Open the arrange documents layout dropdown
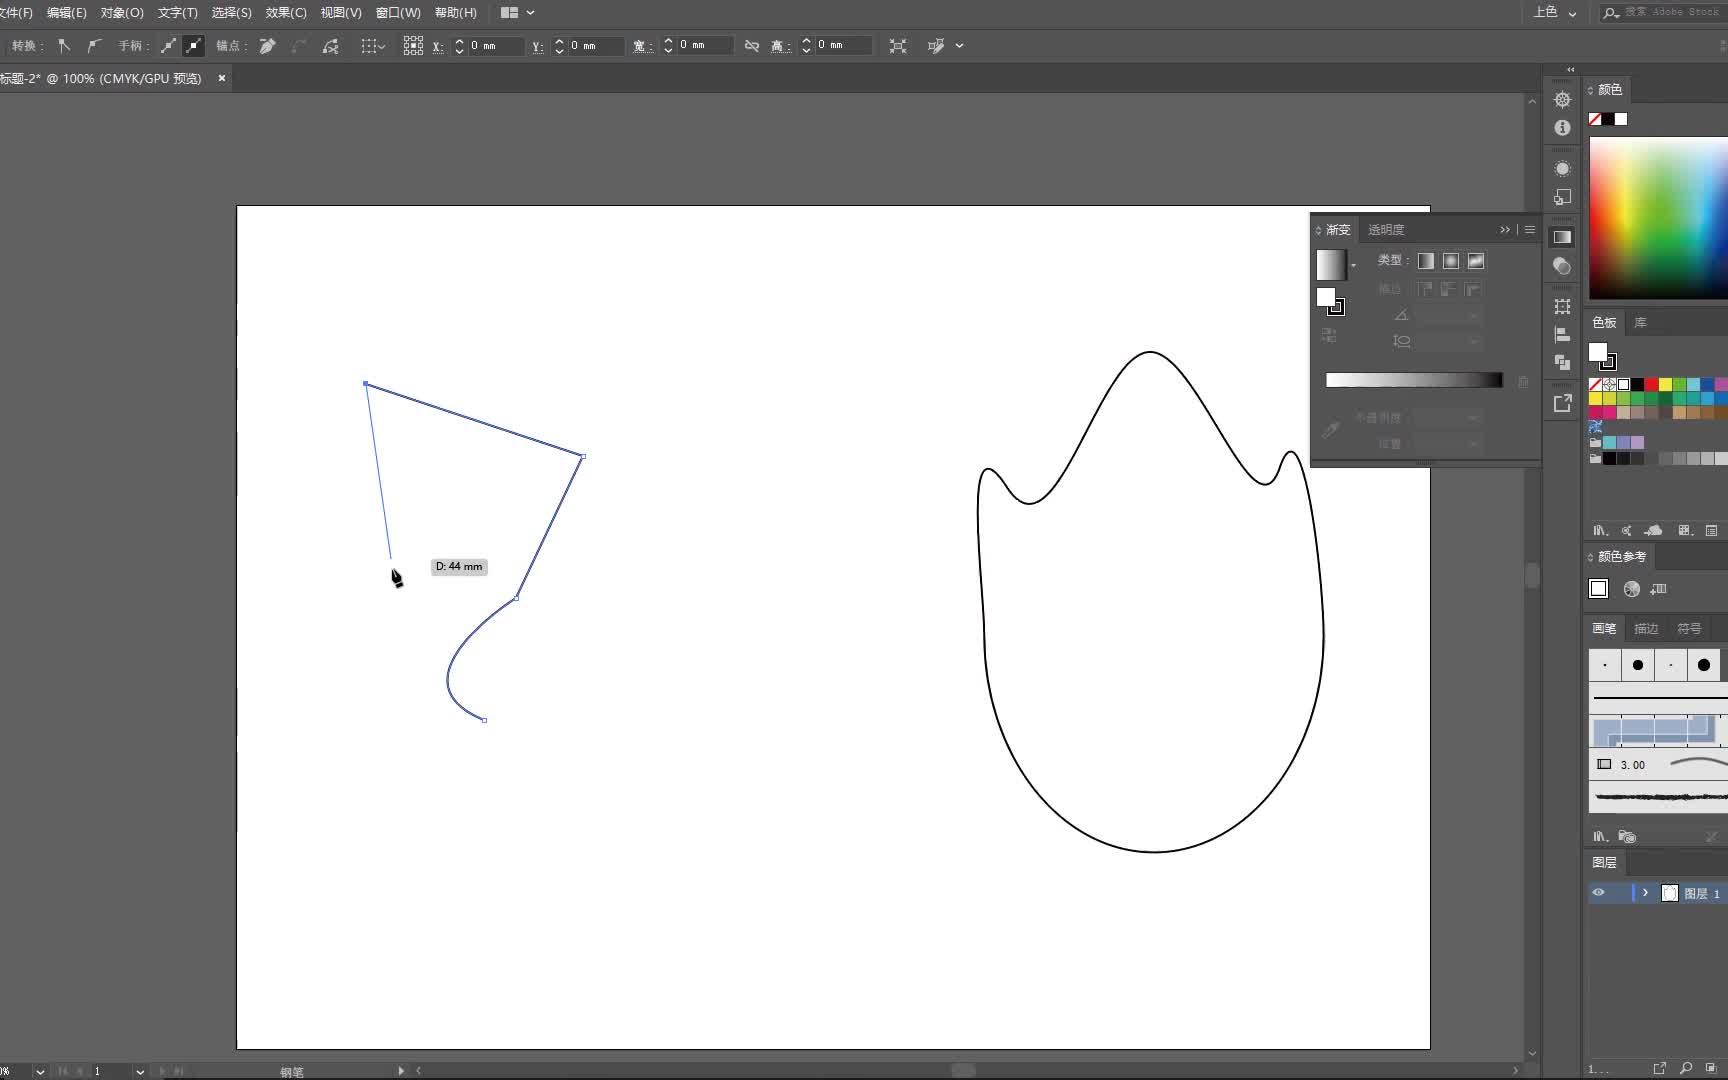The height and width of the screenshot is (1080, 1728). [x=517, y=13]
